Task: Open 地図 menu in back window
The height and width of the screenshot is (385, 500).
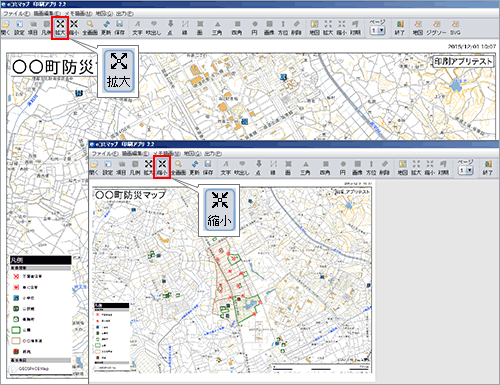Action: point(104,14)
